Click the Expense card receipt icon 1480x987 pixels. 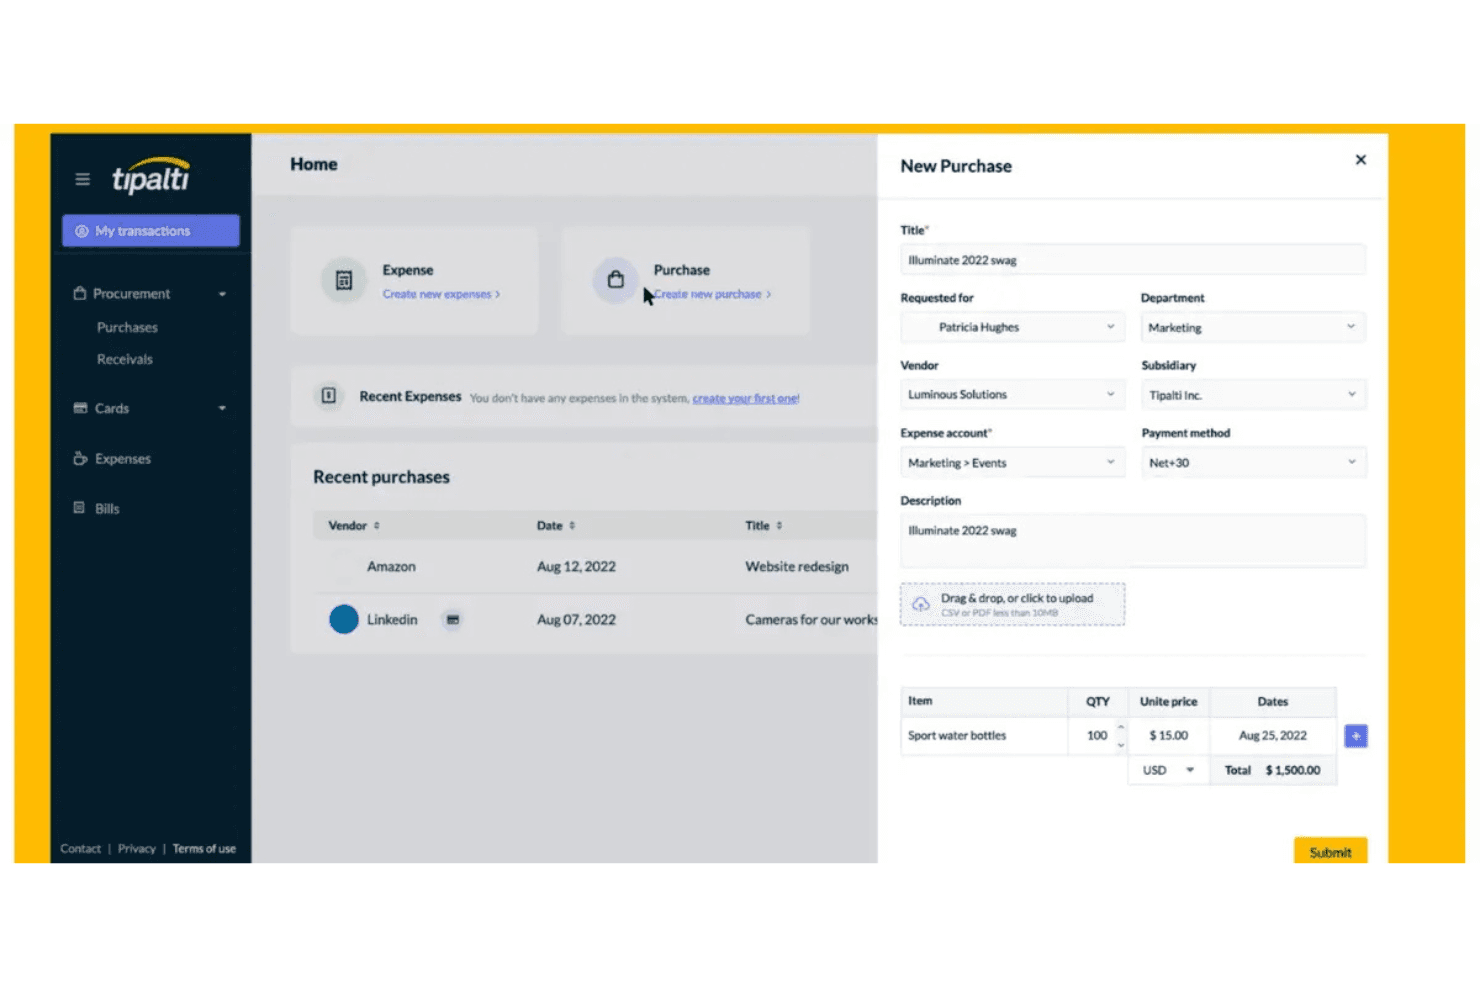[x=344, y=281]
